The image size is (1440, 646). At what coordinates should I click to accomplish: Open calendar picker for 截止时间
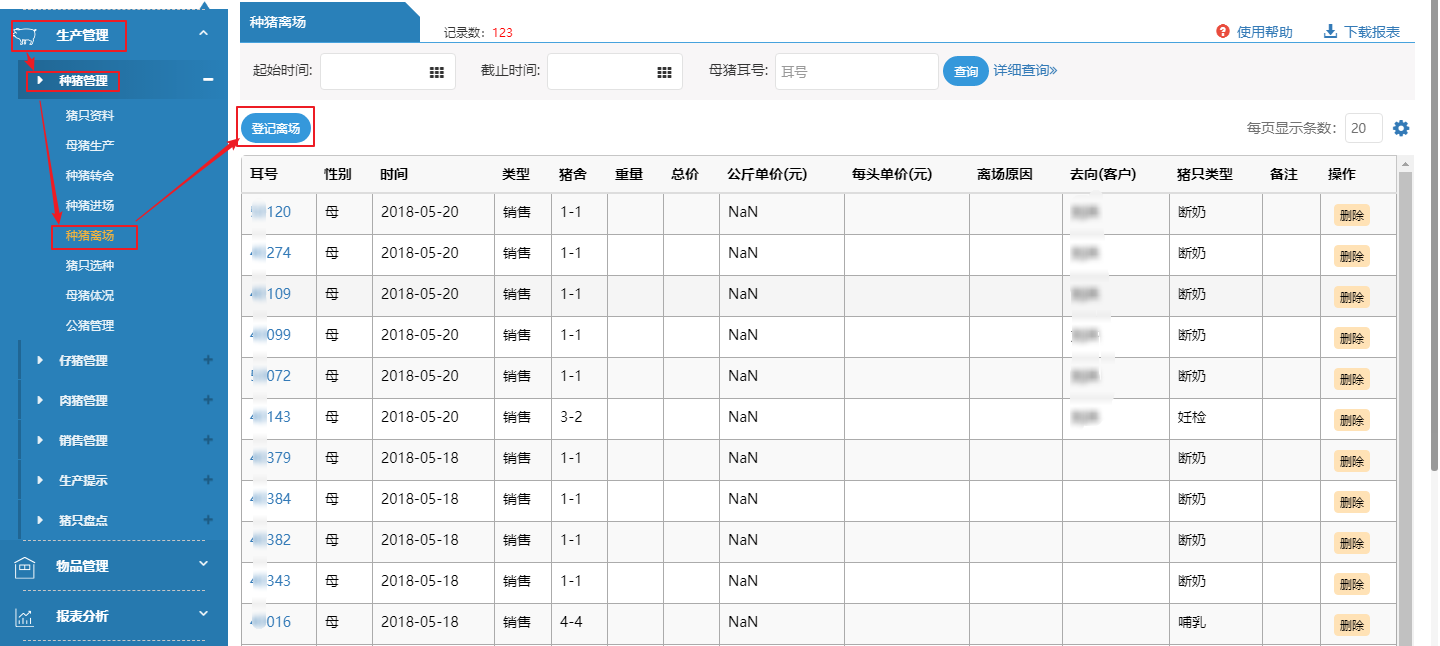[x=664, y=72]
